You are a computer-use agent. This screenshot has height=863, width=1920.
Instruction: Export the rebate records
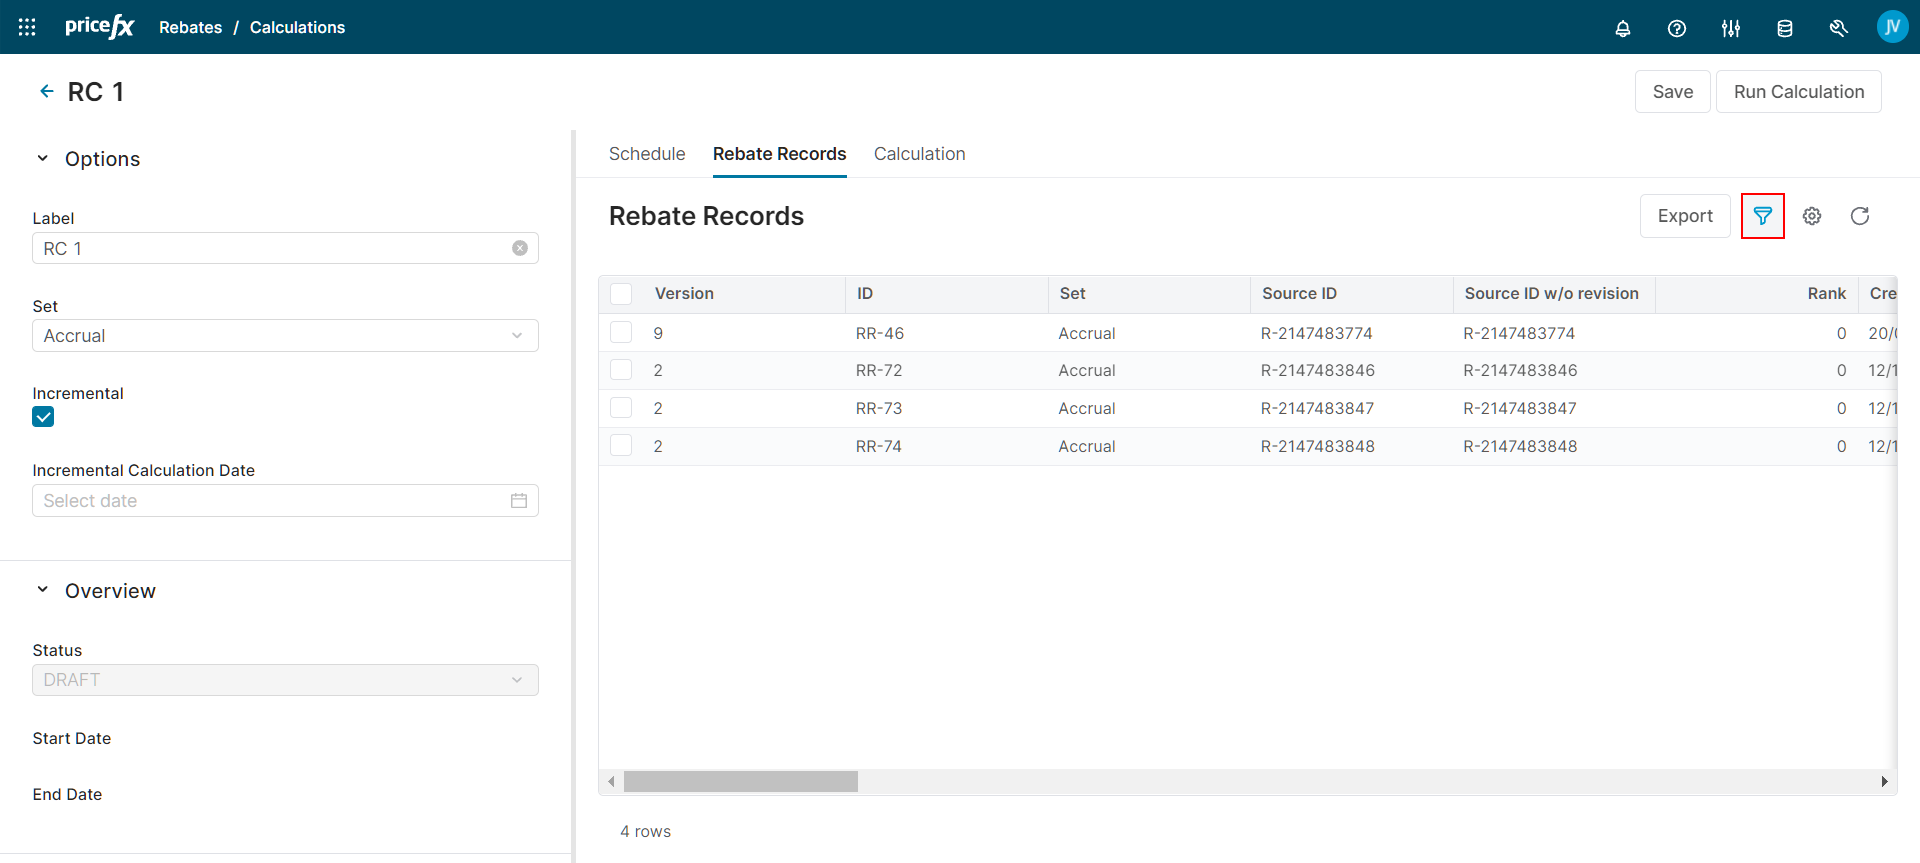[x=1684, y=216]
